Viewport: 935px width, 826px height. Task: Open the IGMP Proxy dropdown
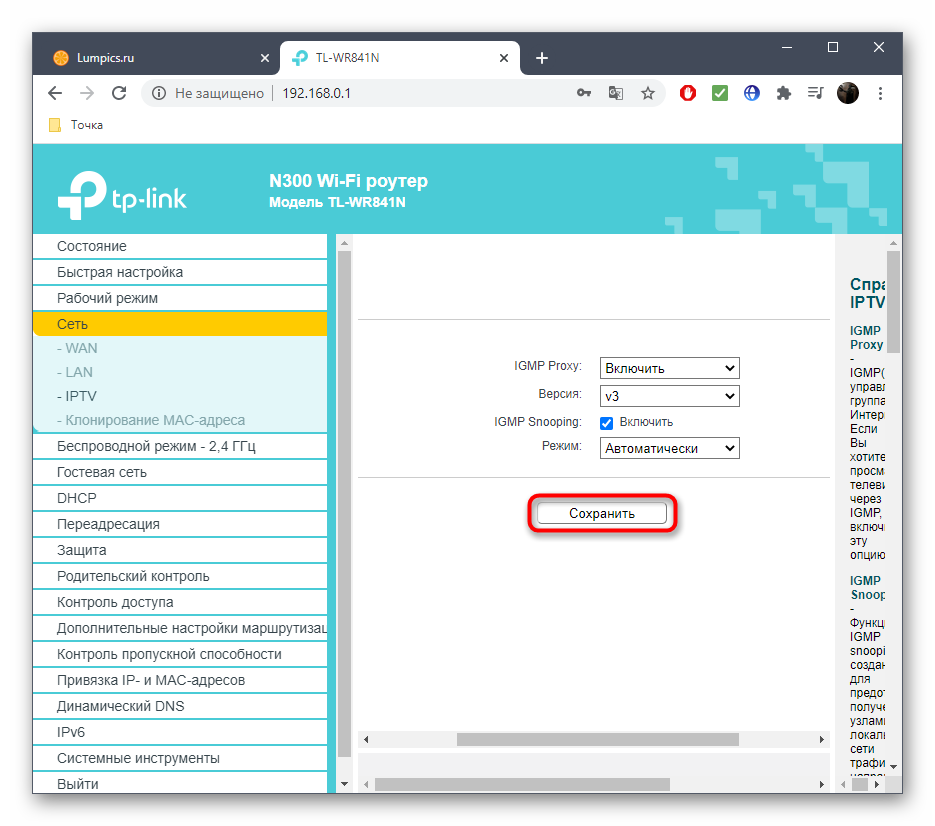669,368
